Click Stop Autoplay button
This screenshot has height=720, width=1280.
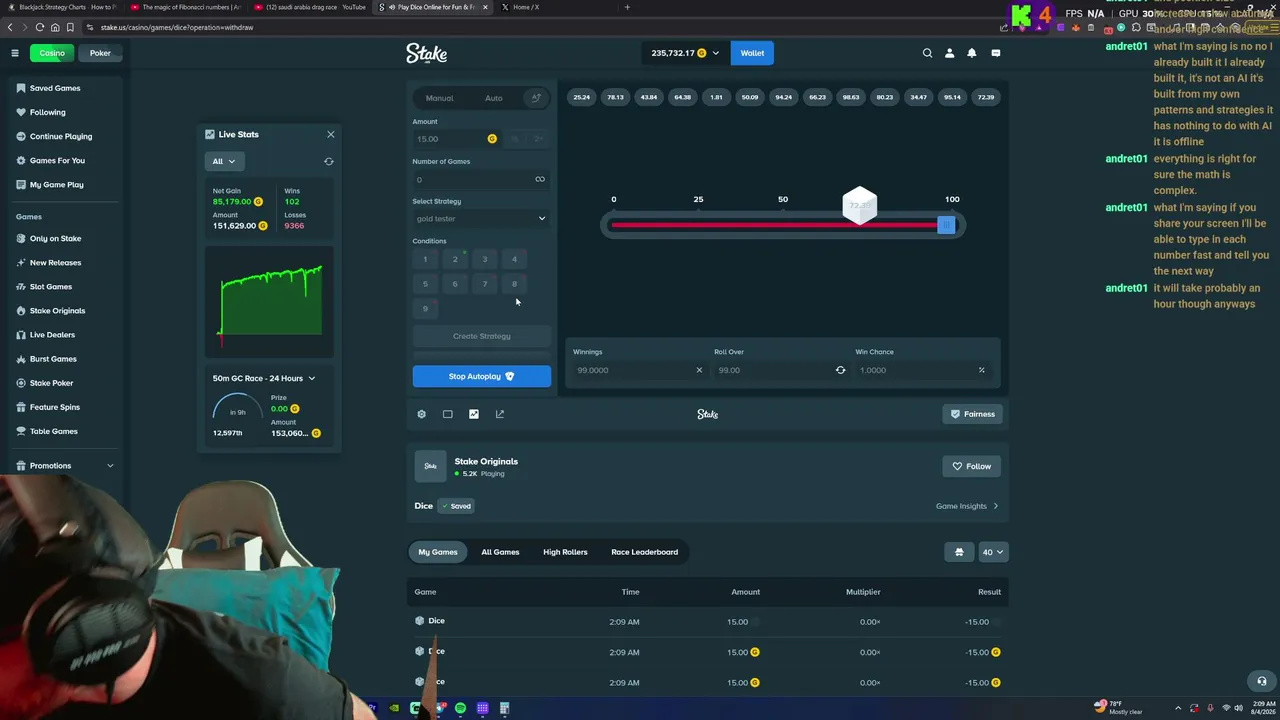(x=481, y=376)
